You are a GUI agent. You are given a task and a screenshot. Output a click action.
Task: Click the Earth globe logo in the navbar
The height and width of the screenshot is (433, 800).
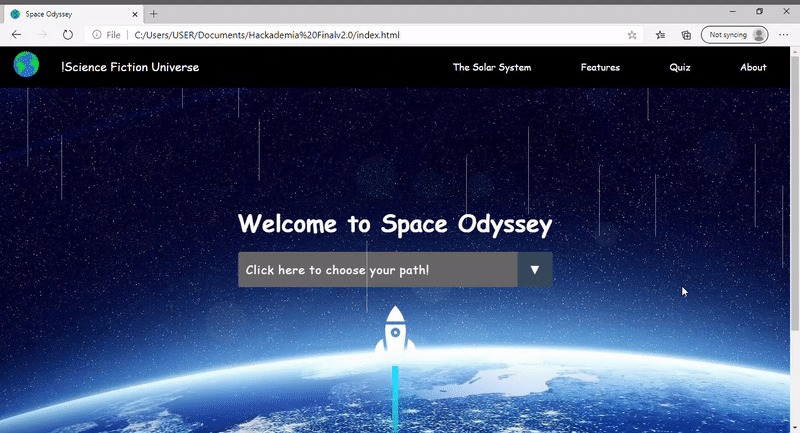pos(26,65)
